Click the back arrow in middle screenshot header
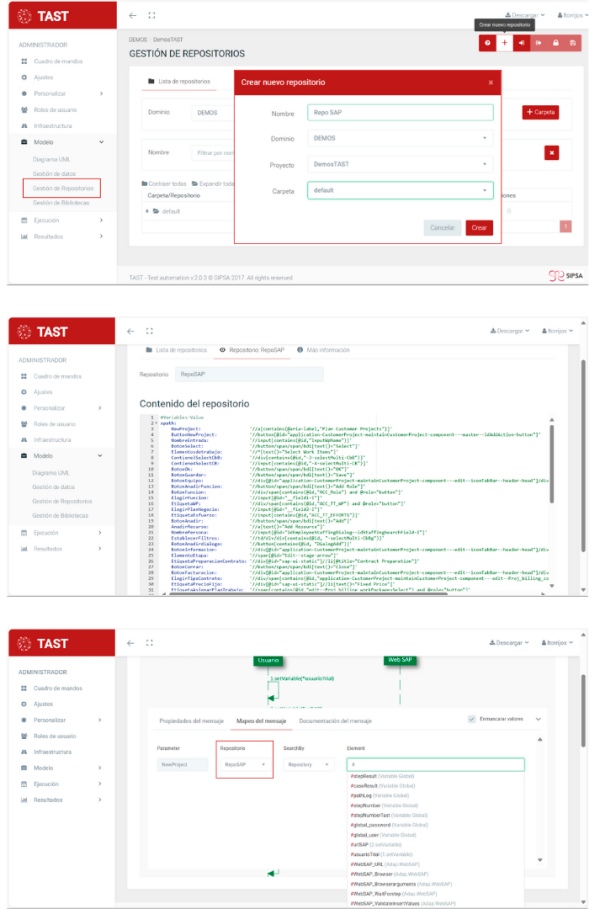The width and height of the screenshot is (600, 909). click(x=131, y=331)
